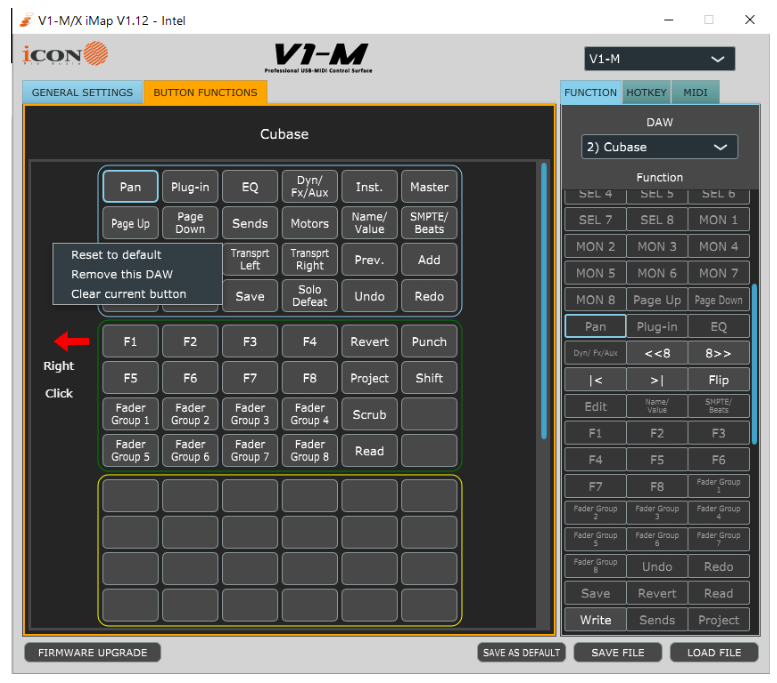The width and height of the screenshot is (777, 683).
Task: Pick MON 1 in the function list
Action: pyautogui.click(x=718, y=220)
